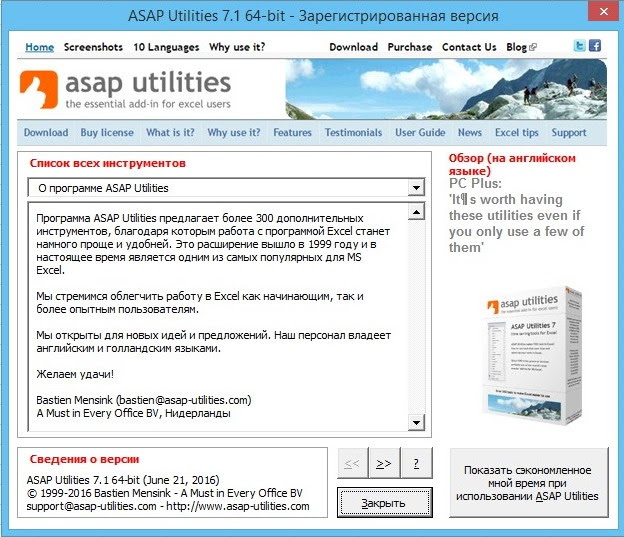Viewport: 624px width, 537px height.
Task: Open the 'О программе ASAP Utilities' combo box
Action: click(x=226, y=187)
